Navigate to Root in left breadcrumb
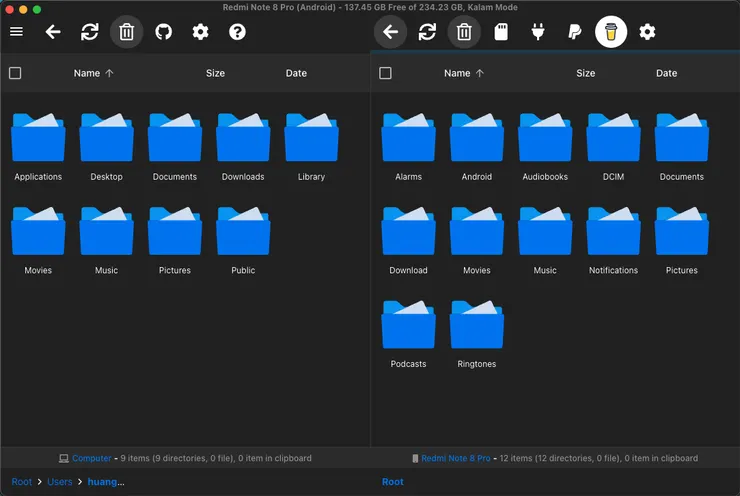This screenshot has height=496, width=740. (x=22, y=482)
